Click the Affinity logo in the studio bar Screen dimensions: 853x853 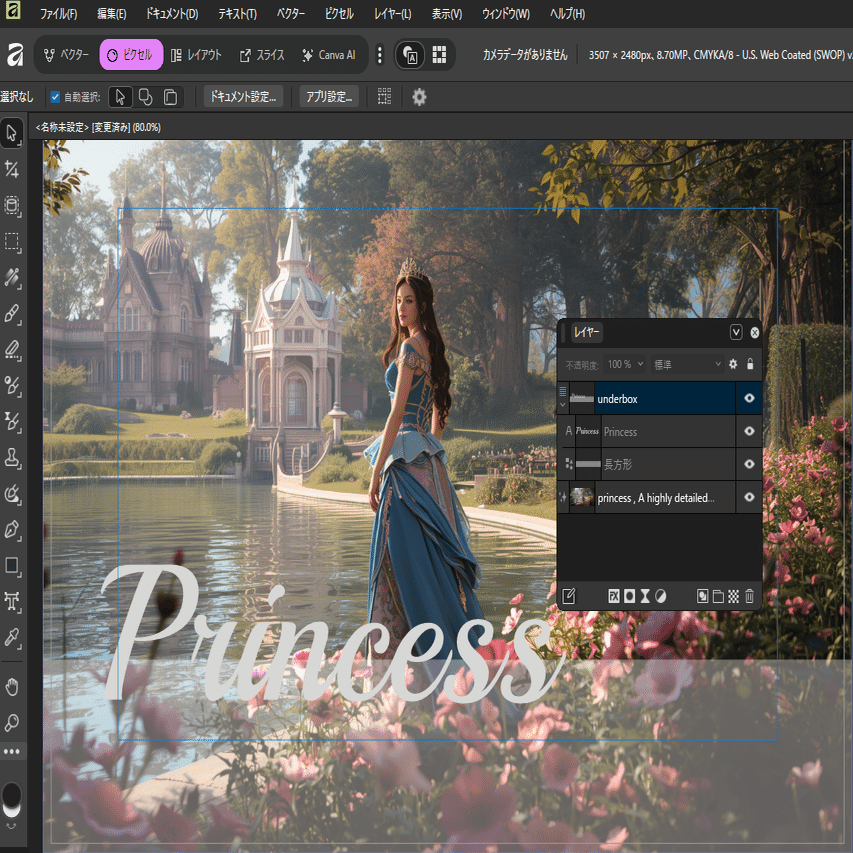15,54
